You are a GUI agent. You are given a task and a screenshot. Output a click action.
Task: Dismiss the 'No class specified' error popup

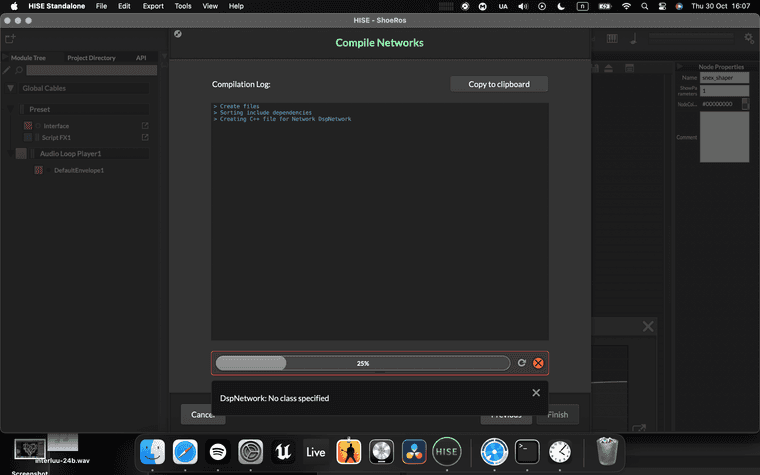536,393
